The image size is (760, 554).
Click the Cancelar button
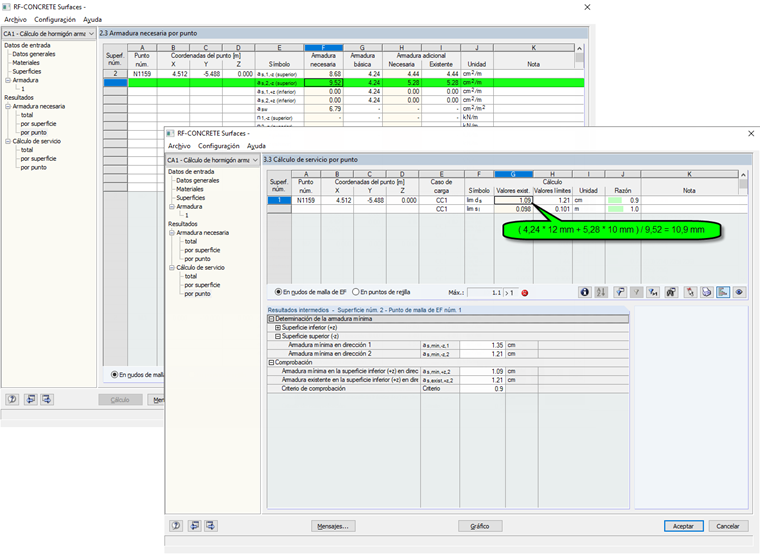[728, 526]
